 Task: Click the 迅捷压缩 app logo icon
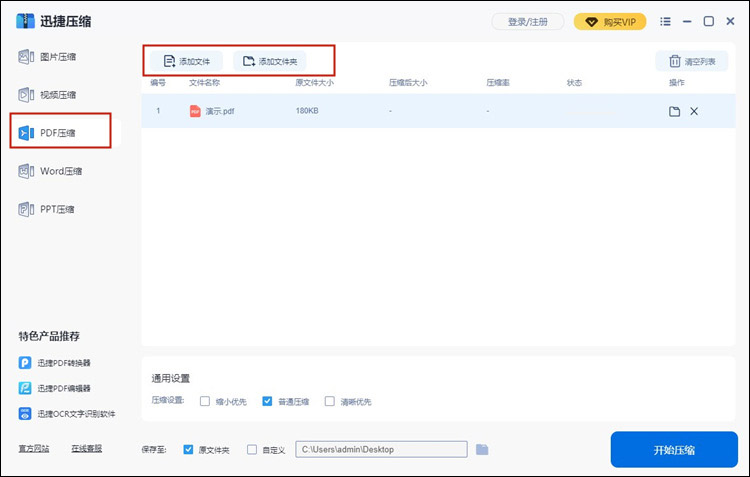coord(25,21)
